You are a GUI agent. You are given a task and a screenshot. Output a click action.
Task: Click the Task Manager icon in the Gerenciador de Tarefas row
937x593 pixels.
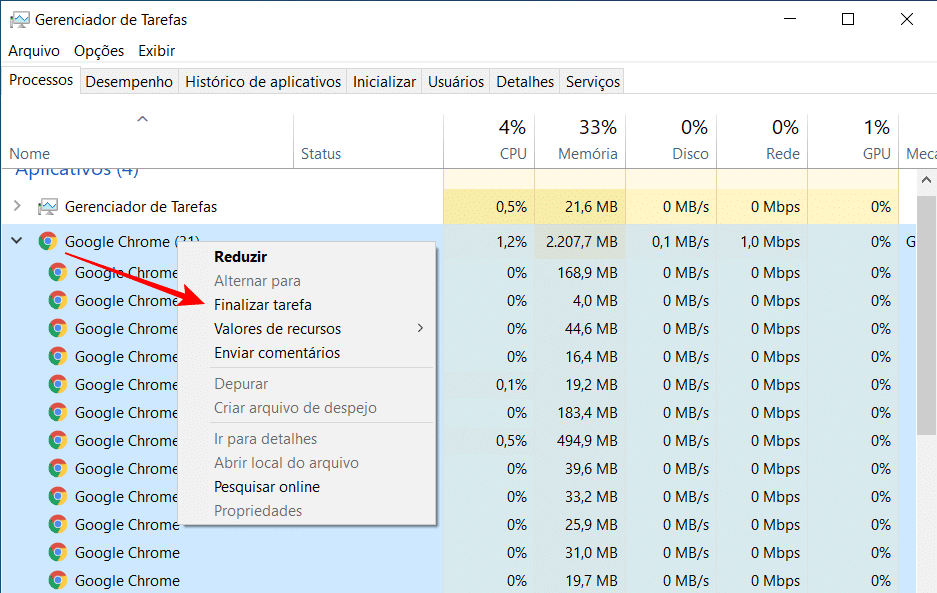click(x=47, y=207)
